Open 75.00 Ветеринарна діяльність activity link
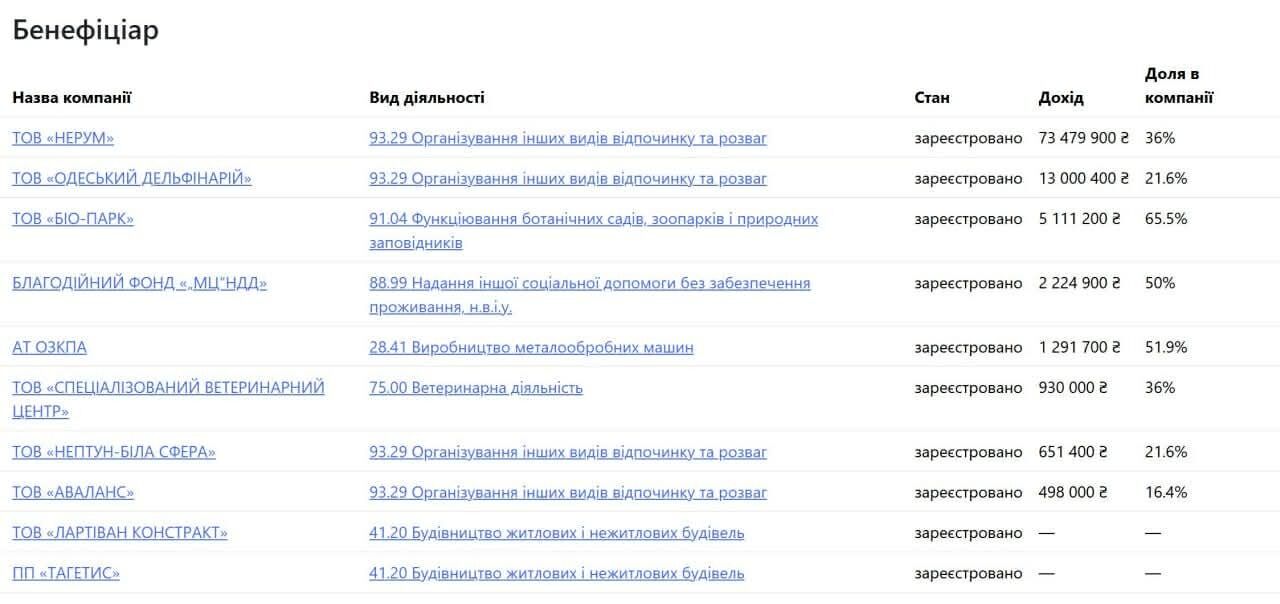Viewport: 1280px width, 604px height. [476, 387]
